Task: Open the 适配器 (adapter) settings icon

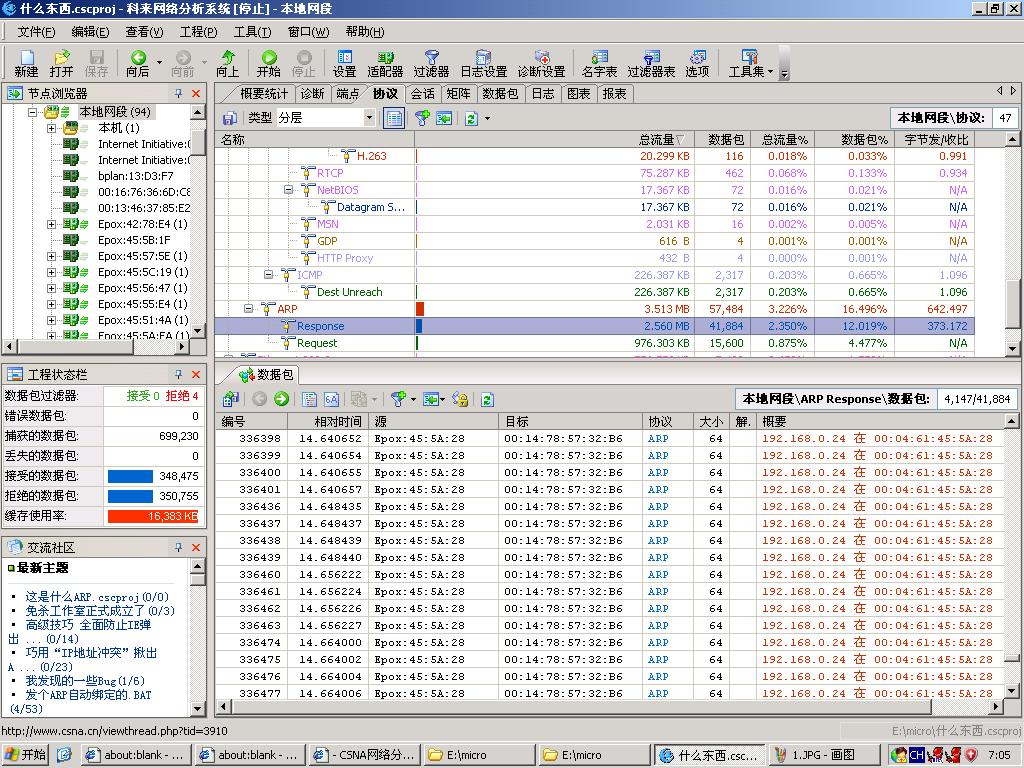Action: click(385, 63)
